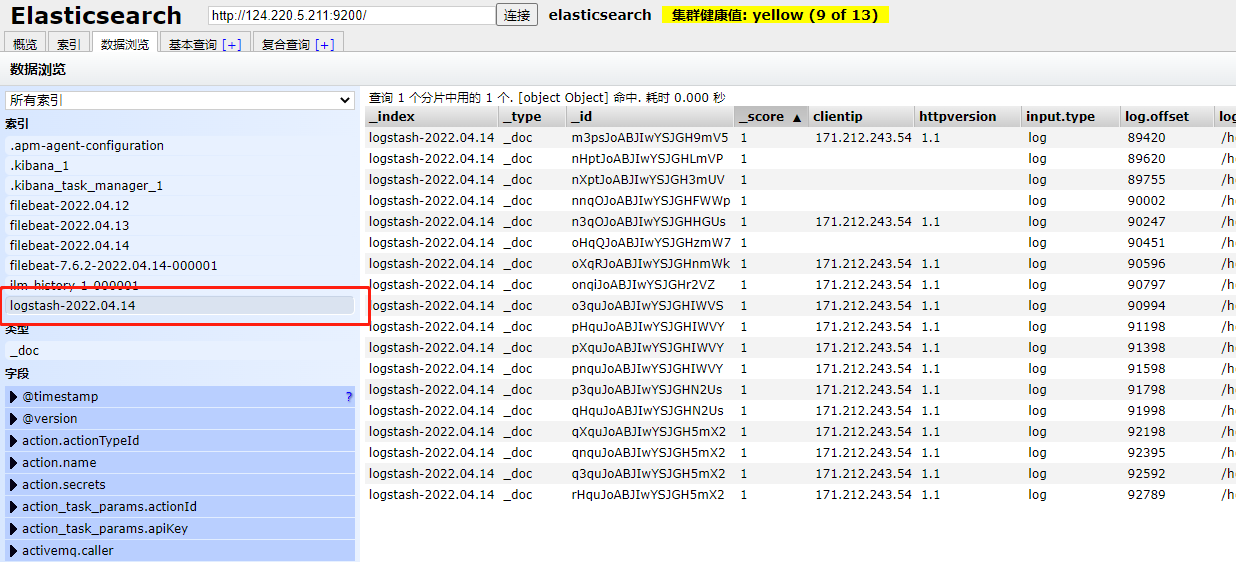Click the @timestamp help question mark
Screen dimensions: 1236x562
click(349, 397)
